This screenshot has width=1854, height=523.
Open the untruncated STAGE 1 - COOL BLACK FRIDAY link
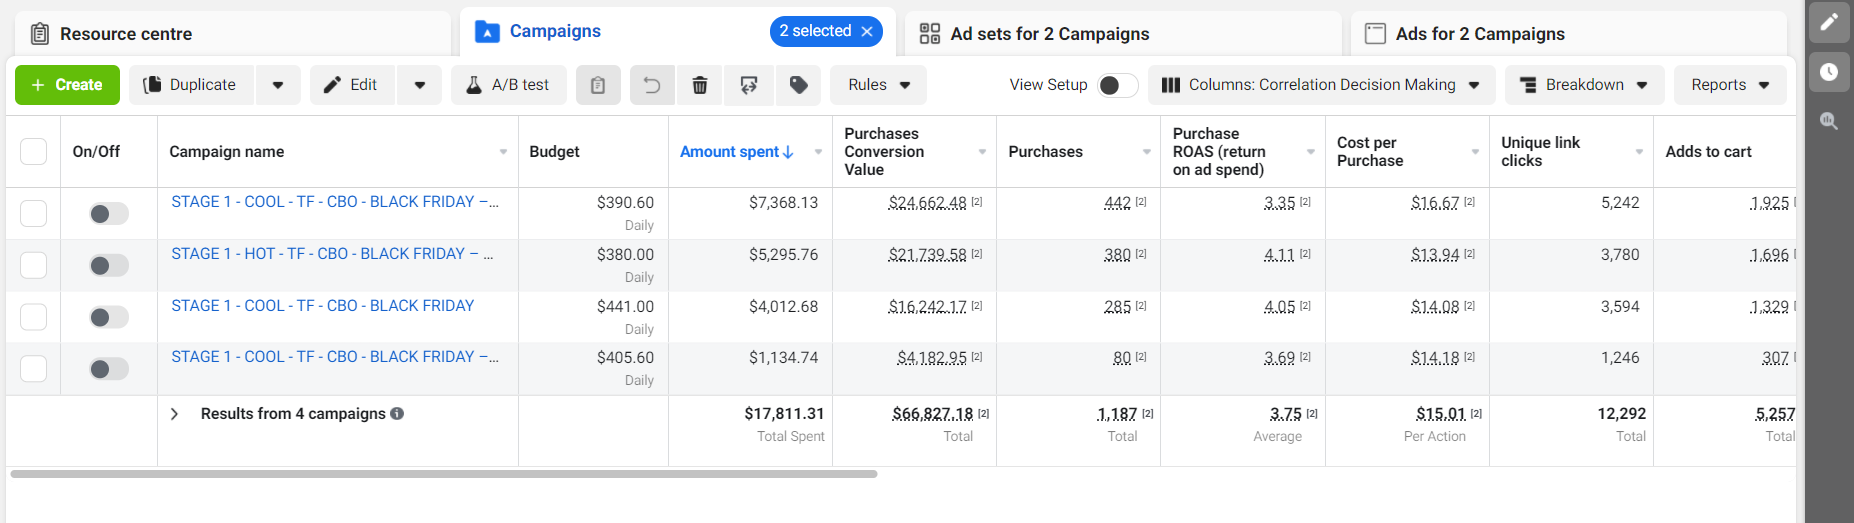[x=323, y=306]
